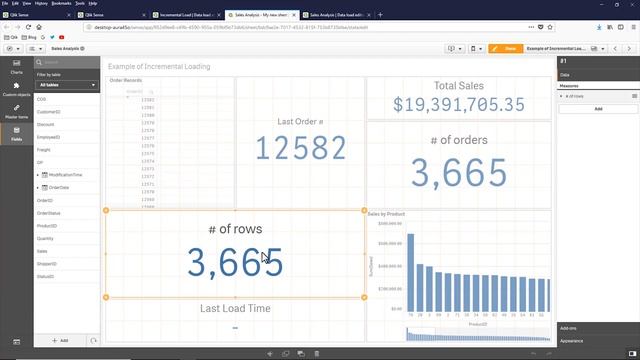Viewport: 640px width, 360px height.
Task: Open the device preview dropdown
Action: (476, 49)
